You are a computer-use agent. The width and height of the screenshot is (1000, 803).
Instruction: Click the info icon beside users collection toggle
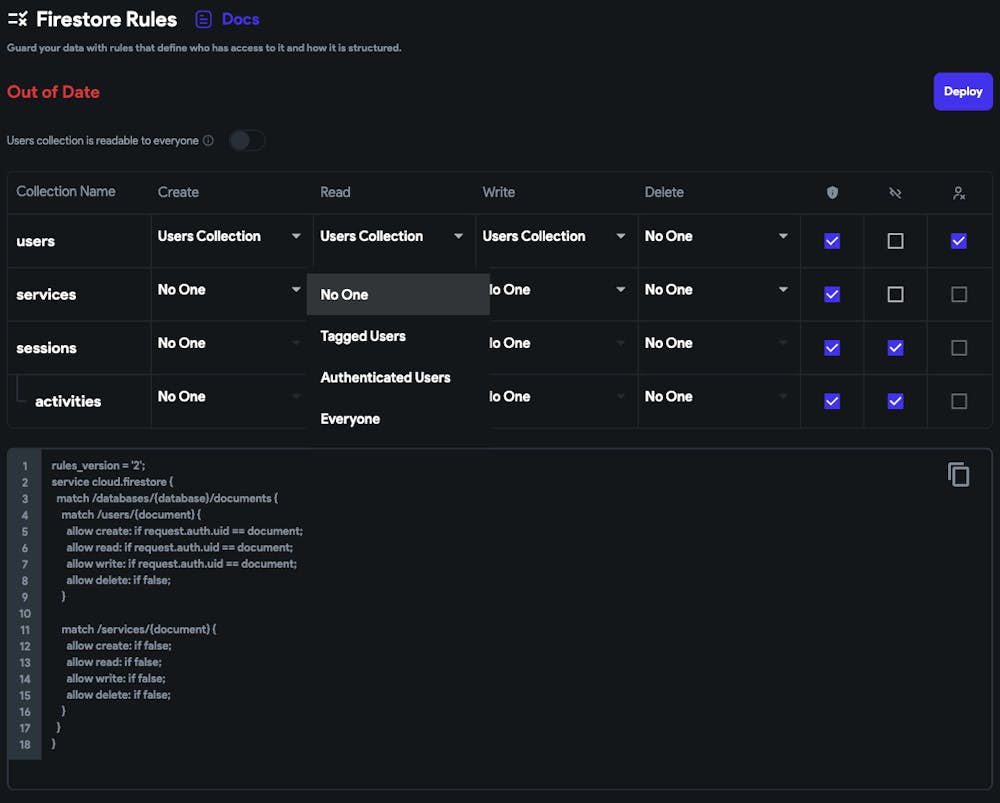pyautogui.click(x=208, y=141)
